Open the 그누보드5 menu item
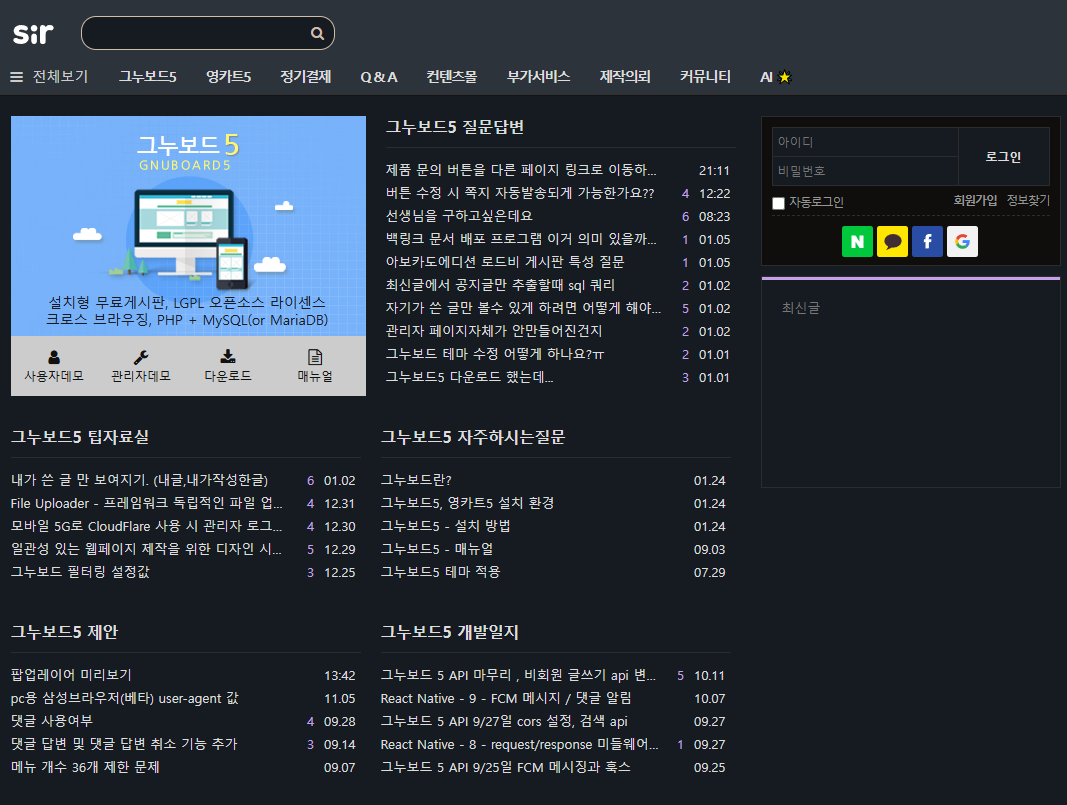Viewport: 1067px width, 805px height. coord(147,77)
